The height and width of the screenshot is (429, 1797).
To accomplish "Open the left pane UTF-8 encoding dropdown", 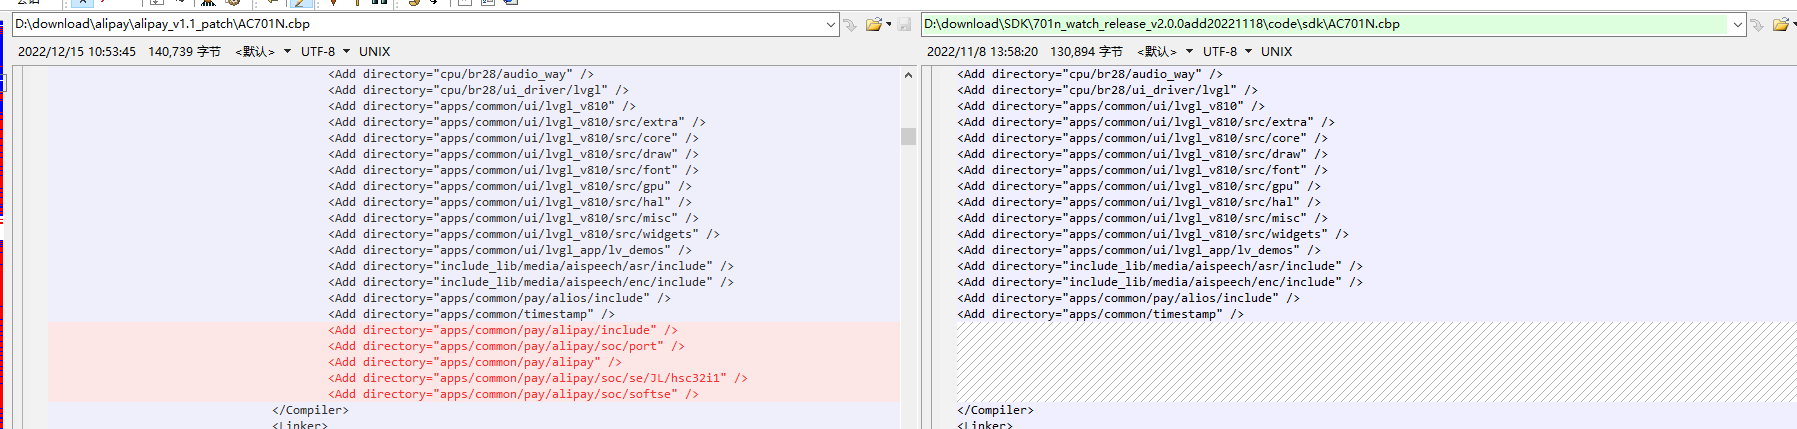I will 325,51.
